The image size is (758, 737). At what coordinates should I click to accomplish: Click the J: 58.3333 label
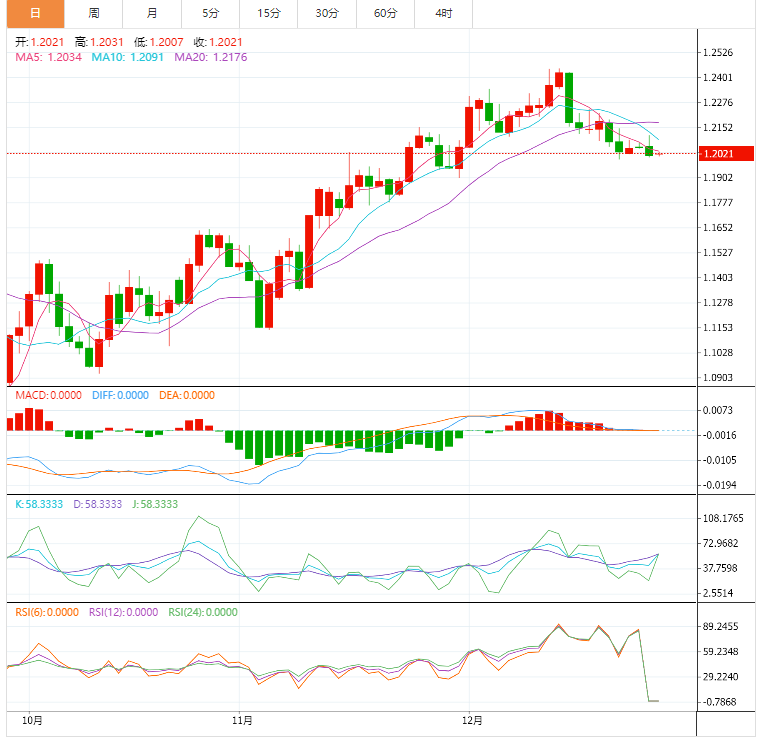155,504
